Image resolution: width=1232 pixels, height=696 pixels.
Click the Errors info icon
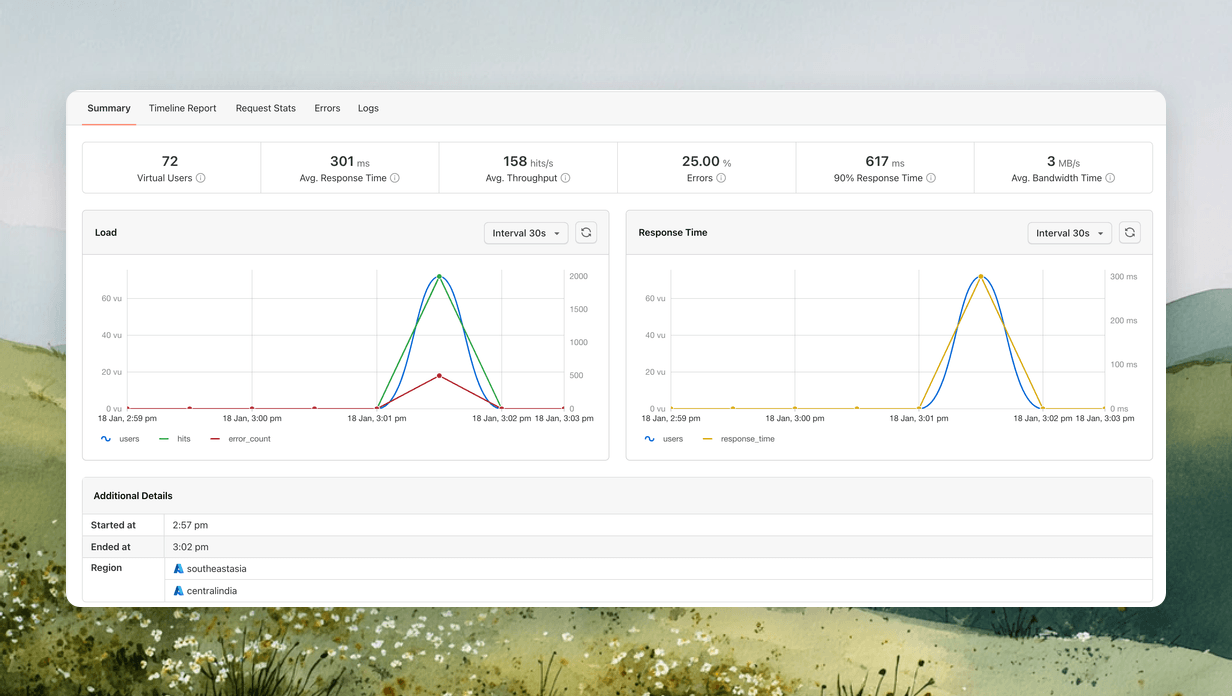721,178
